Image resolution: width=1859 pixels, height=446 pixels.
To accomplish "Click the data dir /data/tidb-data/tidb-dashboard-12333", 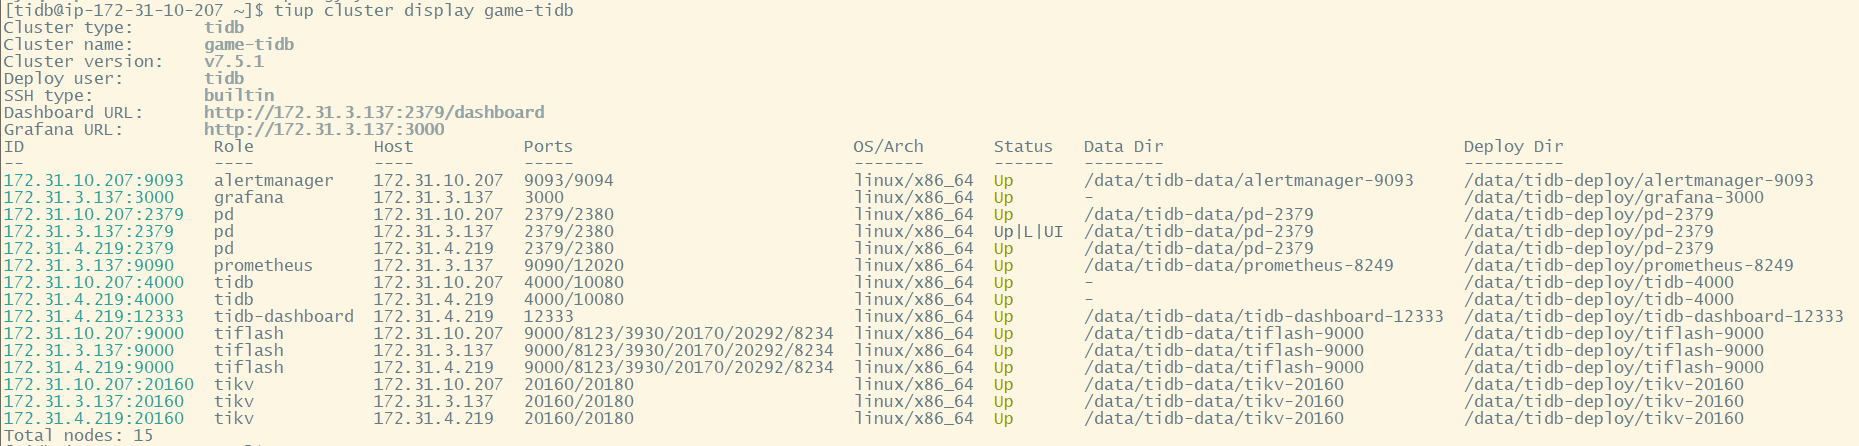I will [x=1264, y=316].
